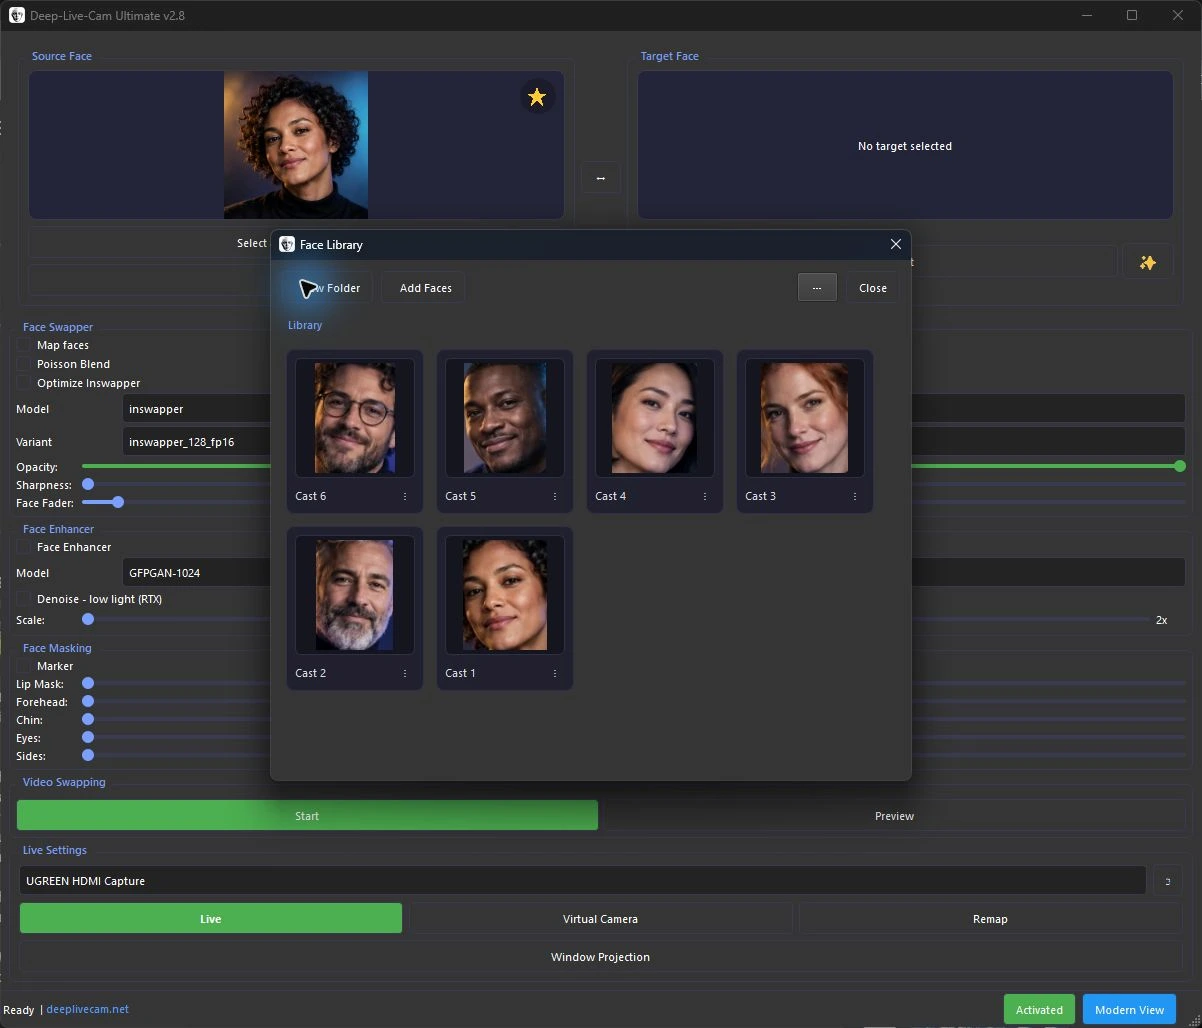Open the Cast 2 options menu dots
The width and height of the screenshot is (1202, 1028).
click(x=405, y=673)
